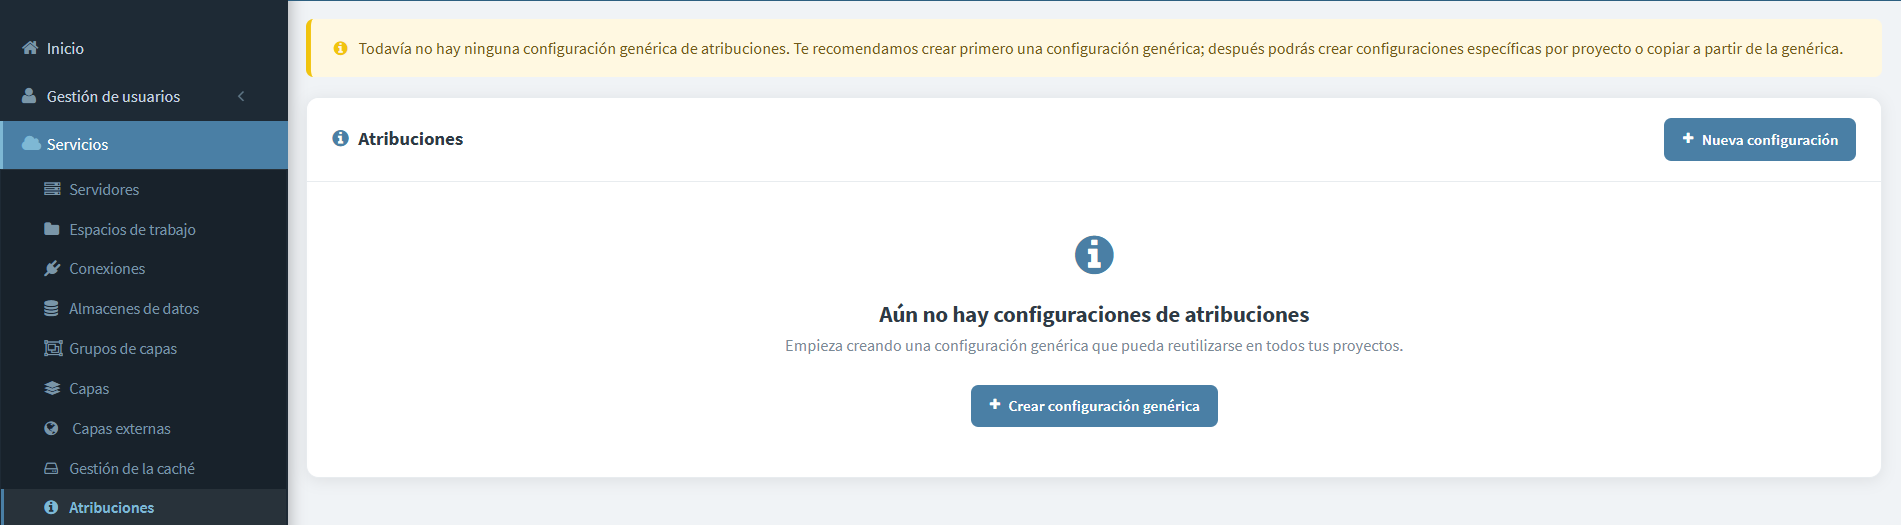Click the large info icon in empty state
The height and width of the screenshot is (525, 1901).
pyautogui.click(x=1094, y=254)
